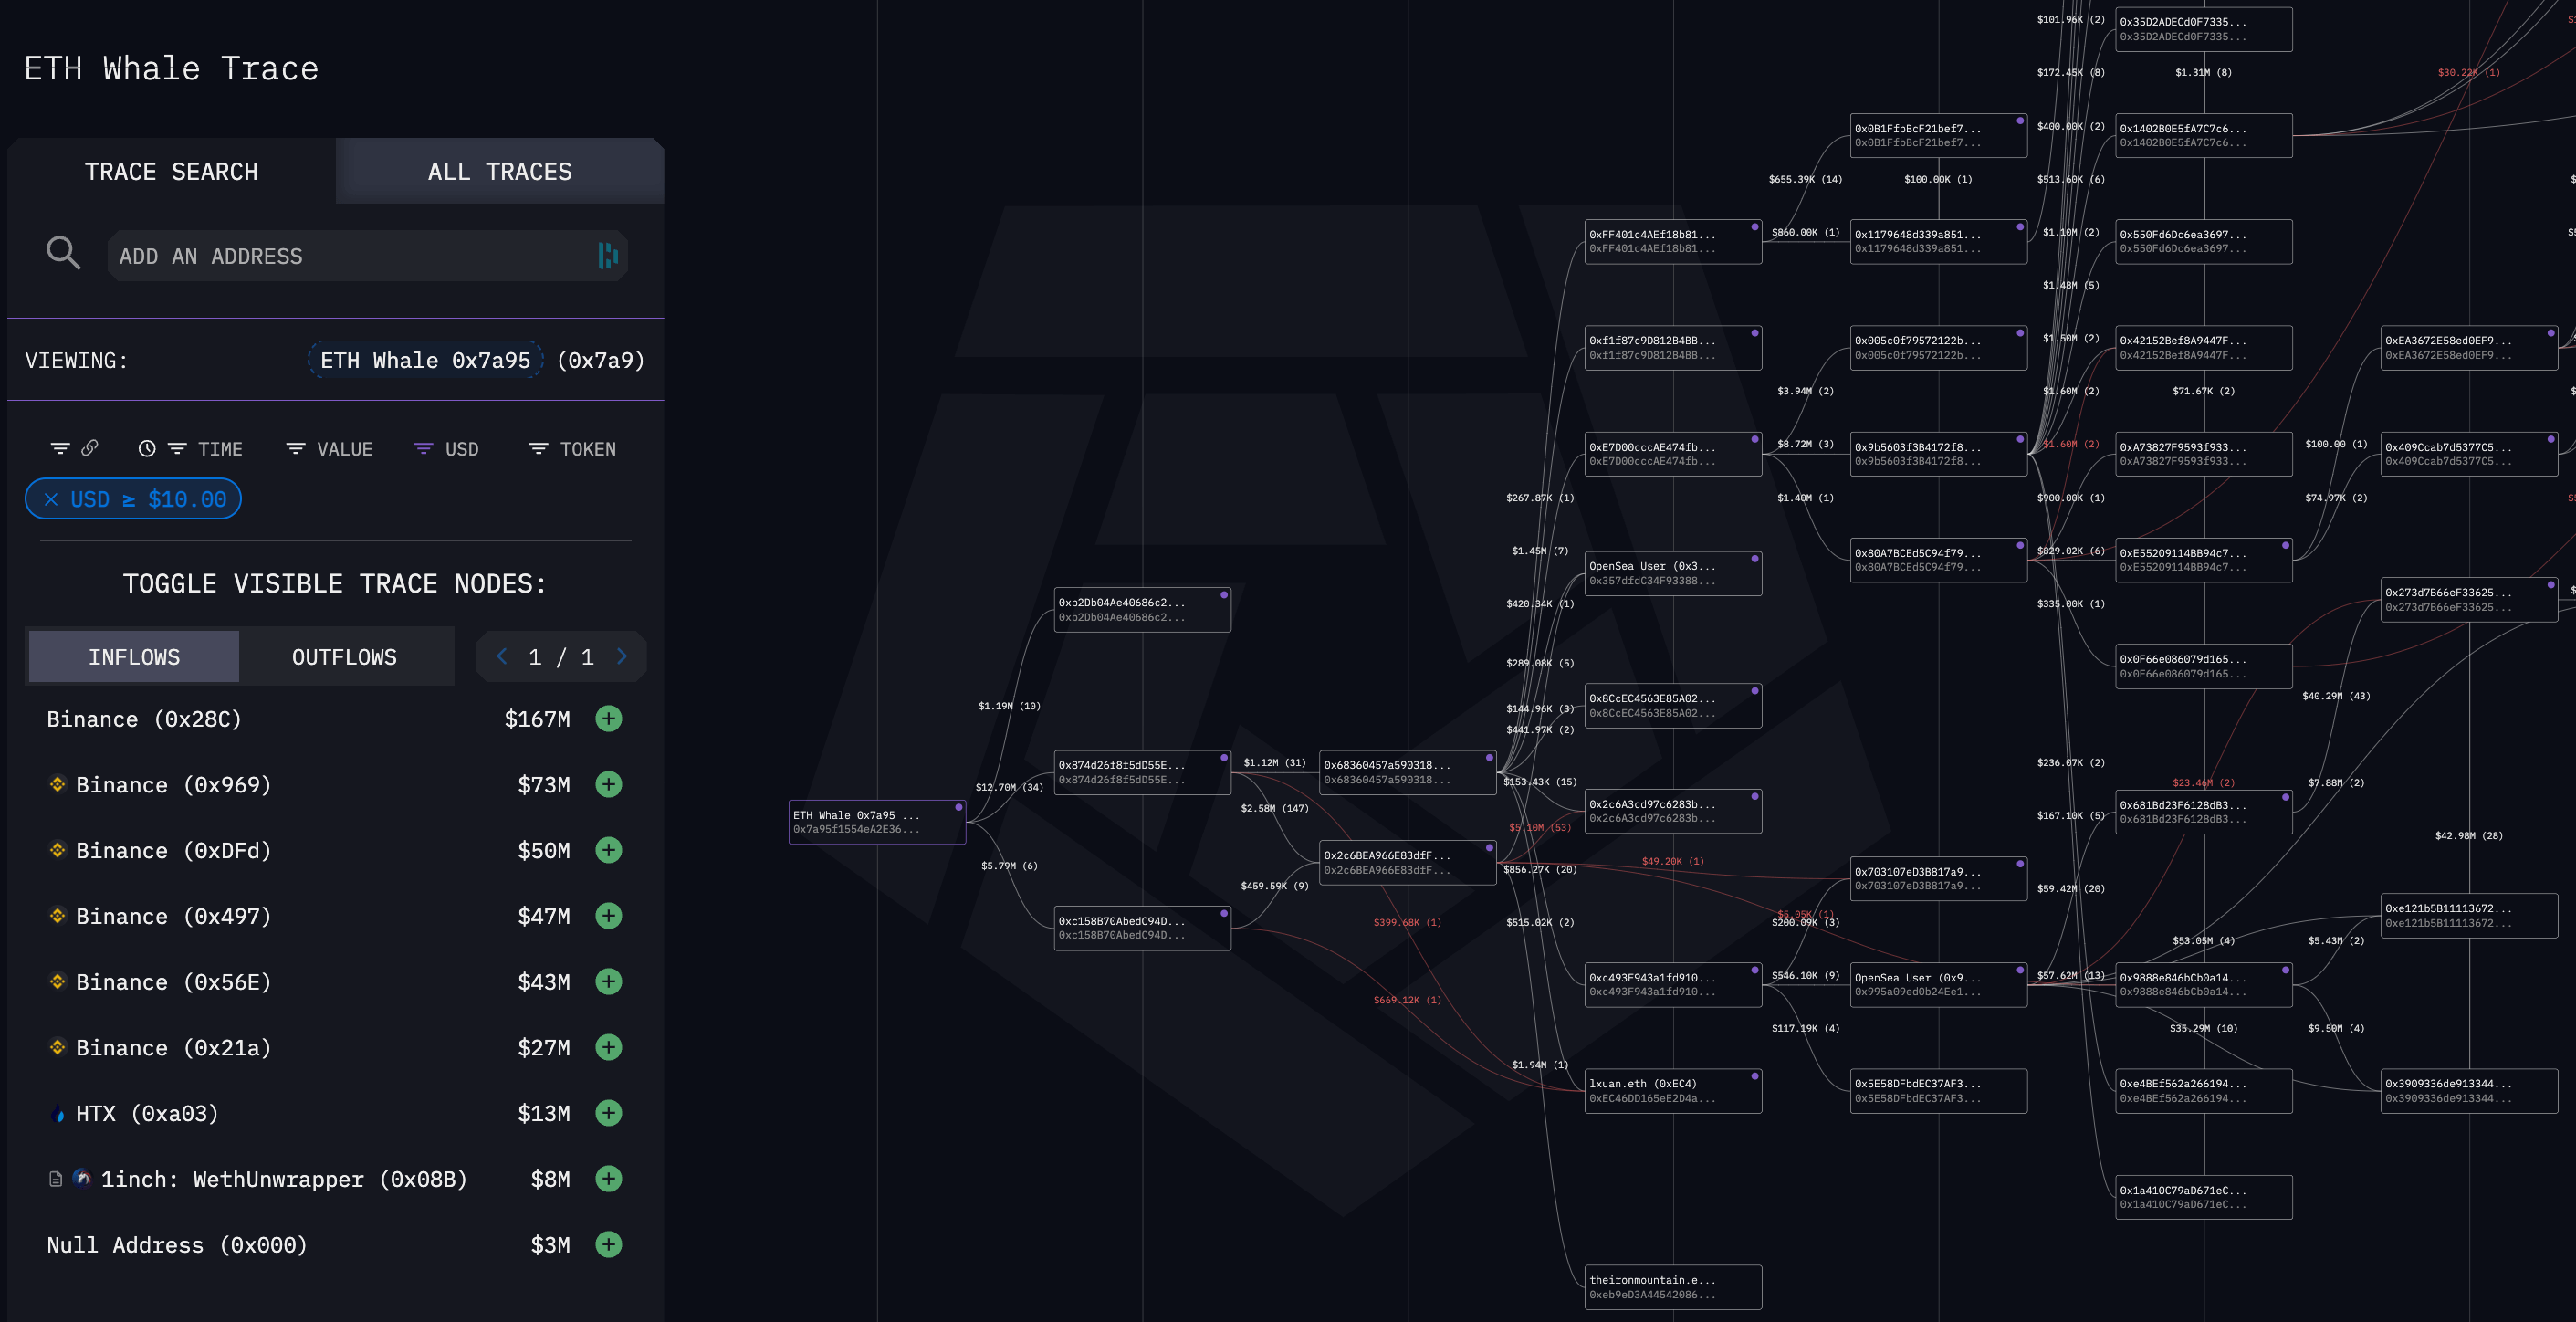
Task: Click Add node button for HTX 0xa03
Action: [609, 1113]
